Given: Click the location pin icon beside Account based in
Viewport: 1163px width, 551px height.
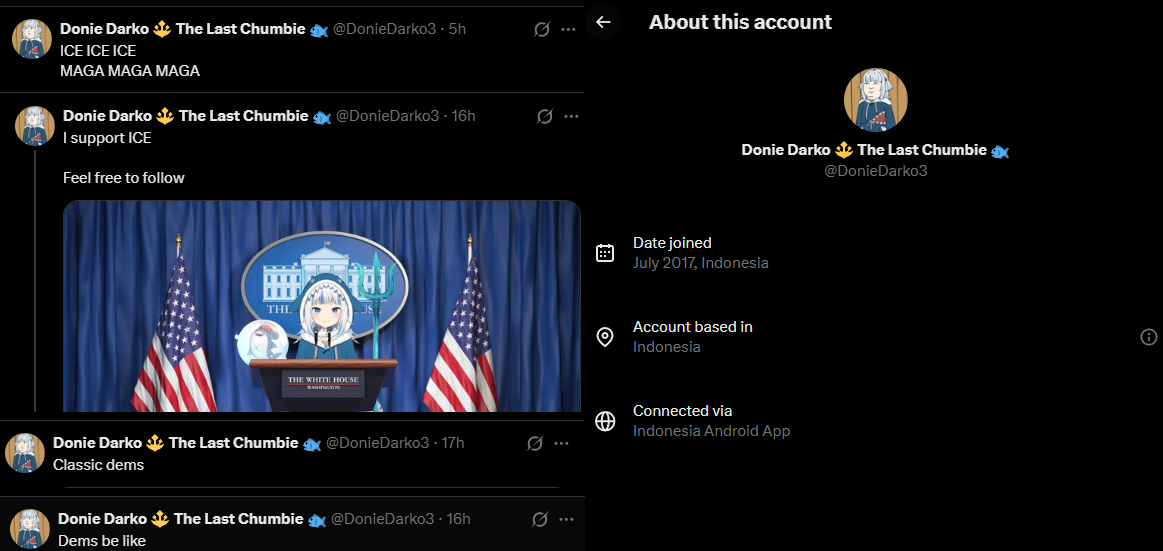Looking at the screenshot, I should pyautogui.click(x=605, y=337).
